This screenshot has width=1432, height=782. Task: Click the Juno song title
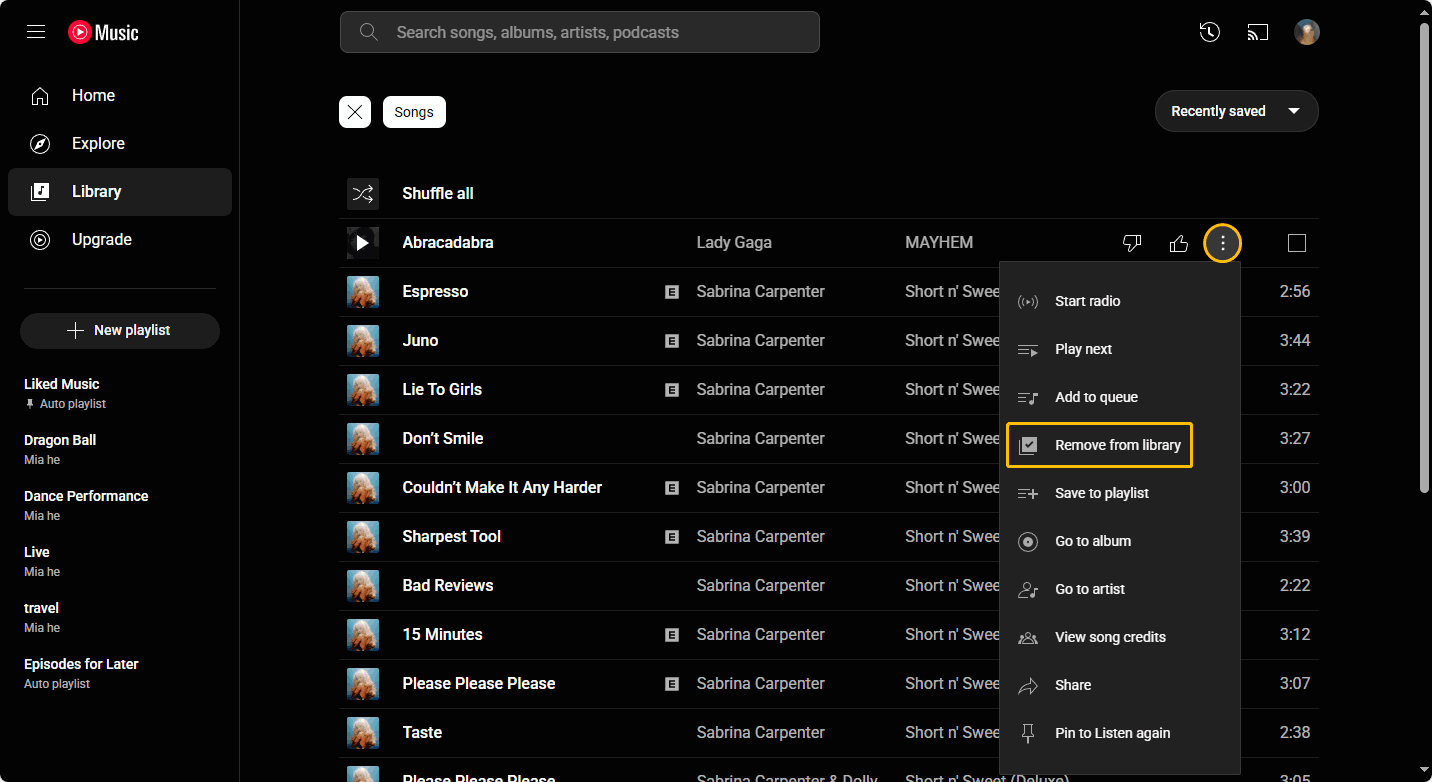point(420,341)
